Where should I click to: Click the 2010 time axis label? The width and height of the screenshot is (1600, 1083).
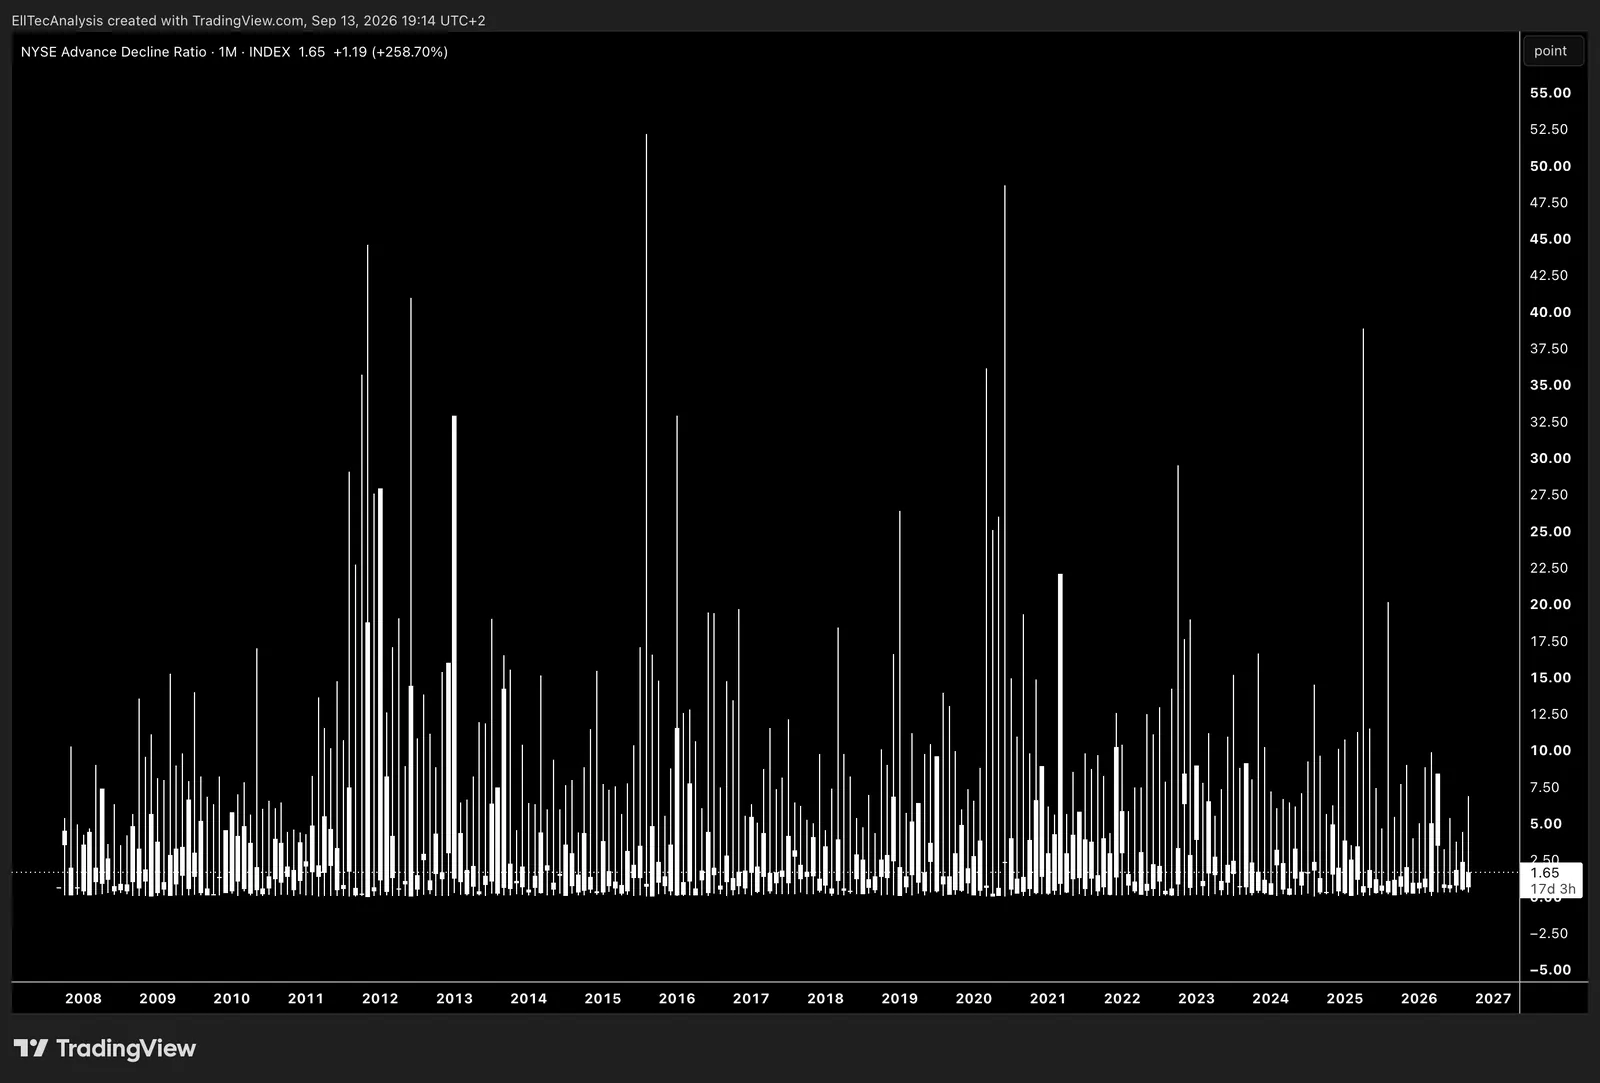232,998
